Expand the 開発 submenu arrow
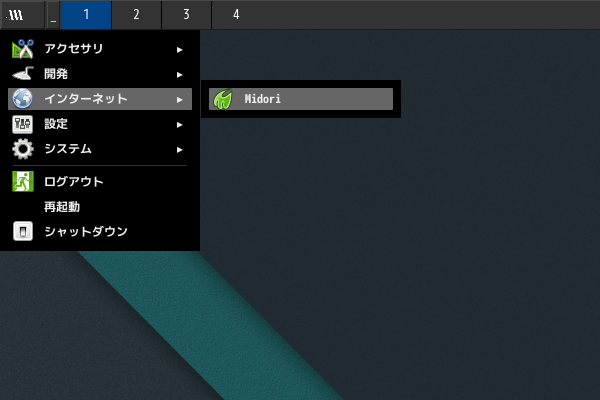600x400 pixels. pyautogui.click(x=179, y=75)
